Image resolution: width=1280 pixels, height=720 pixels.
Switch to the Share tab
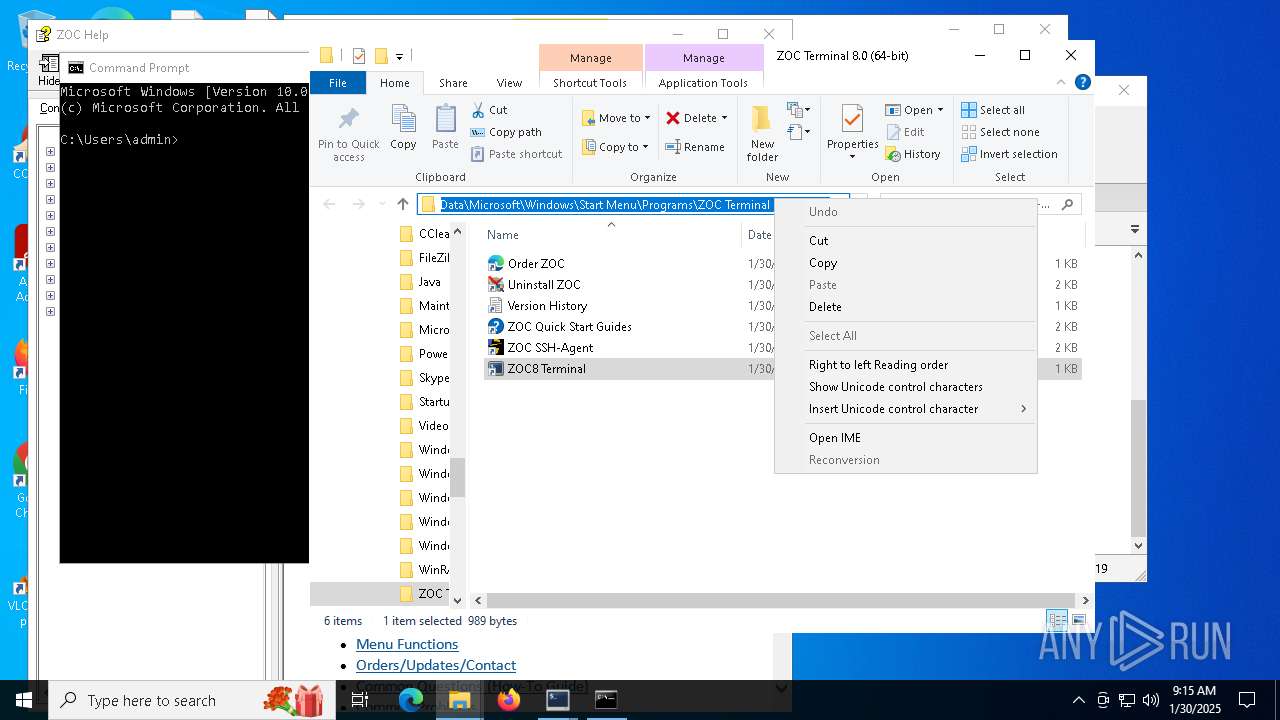(453, 83)
